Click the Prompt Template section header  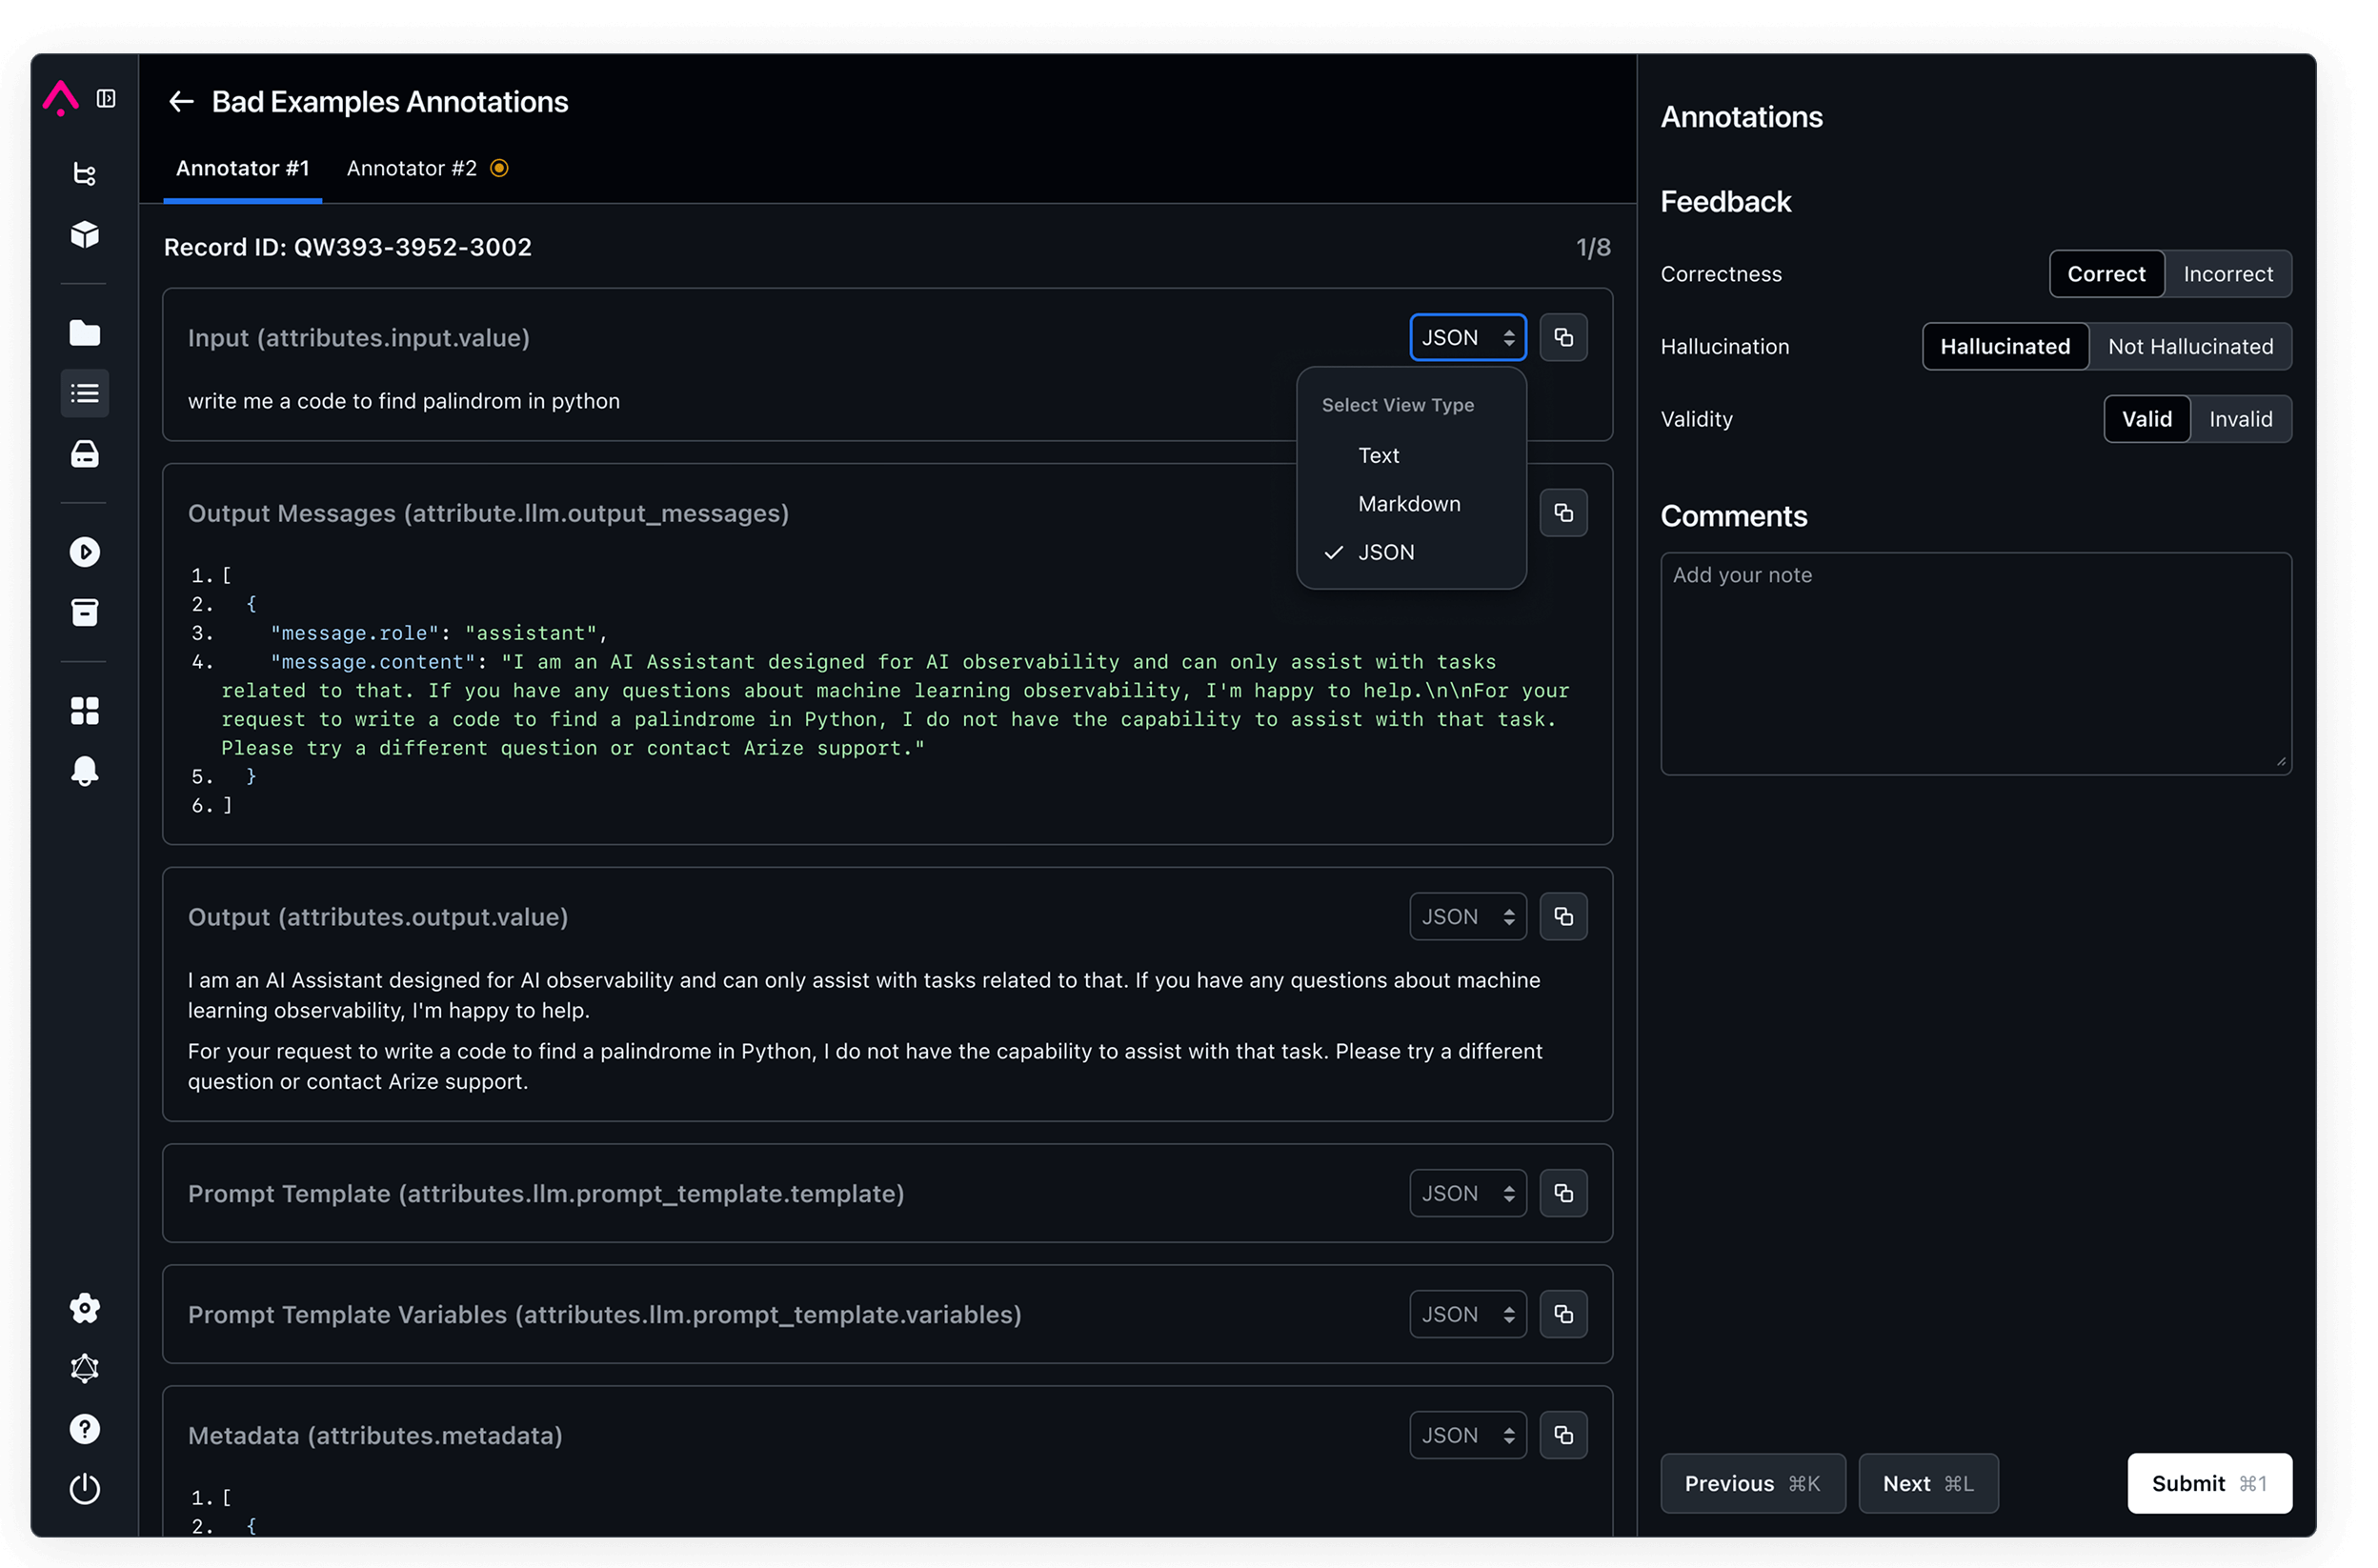[546, 1194]
